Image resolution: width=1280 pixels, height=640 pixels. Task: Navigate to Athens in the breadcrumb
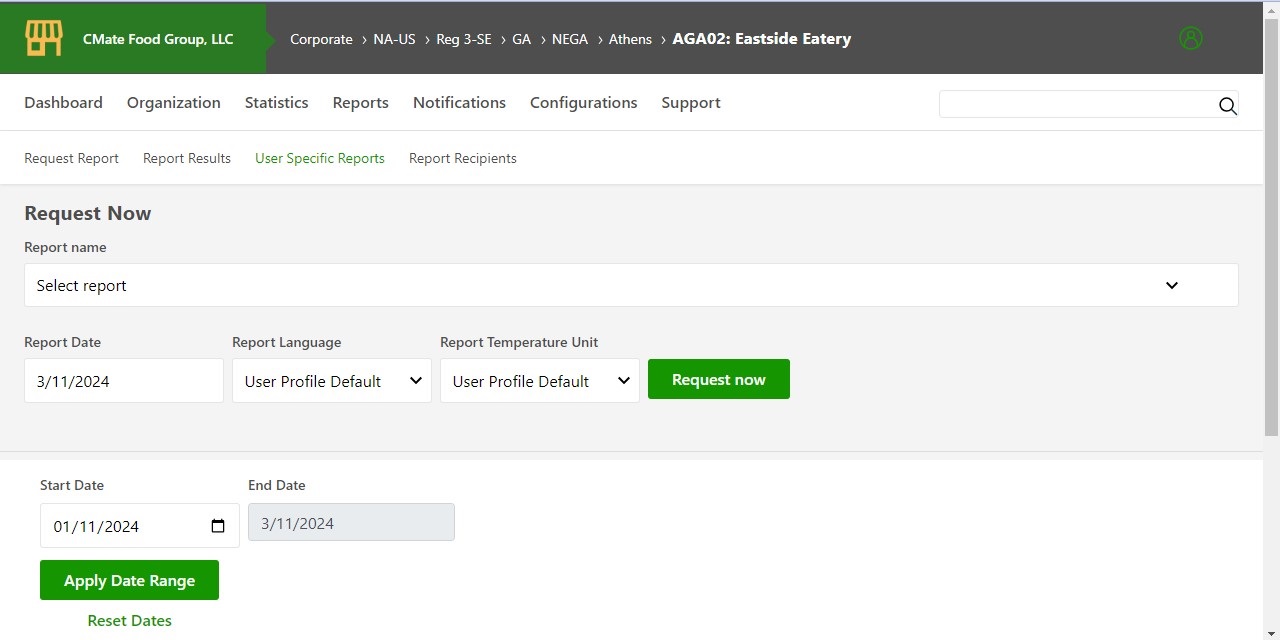click(x=630, y=39)
